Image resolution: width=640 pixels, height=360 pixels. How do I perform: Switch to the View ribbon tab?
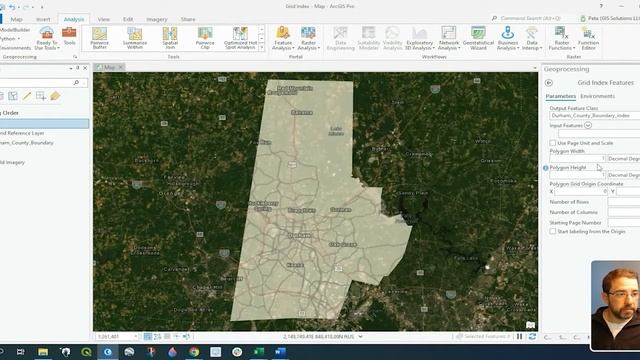(x=103, y=19)
